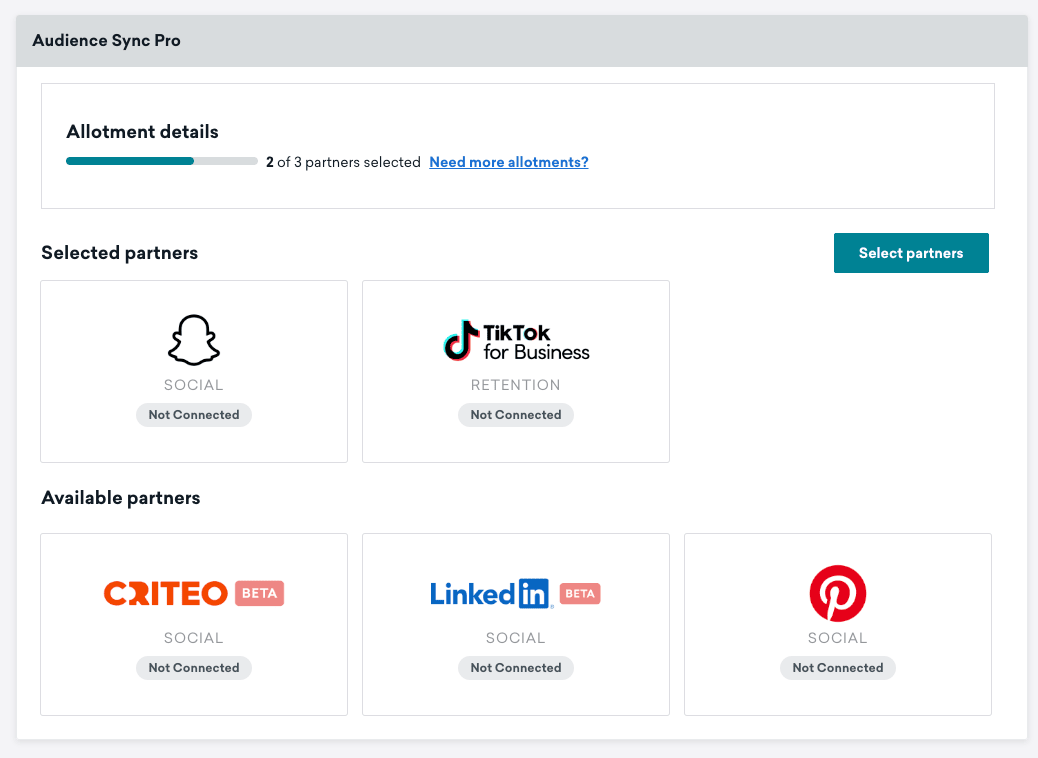Click the TikTok for Business logo
This screenshot has height=758, width=1038.
pos(515,340)
